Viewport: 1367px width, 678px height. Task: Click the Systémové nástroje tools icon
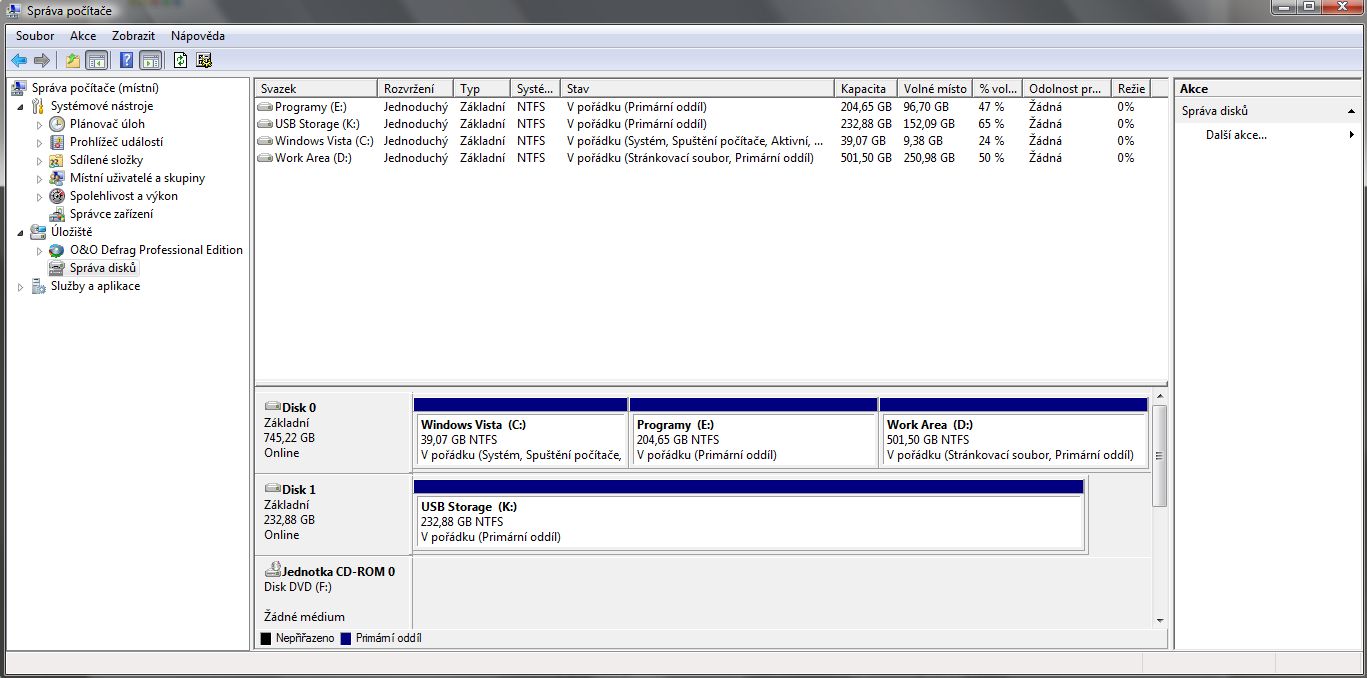38,106
